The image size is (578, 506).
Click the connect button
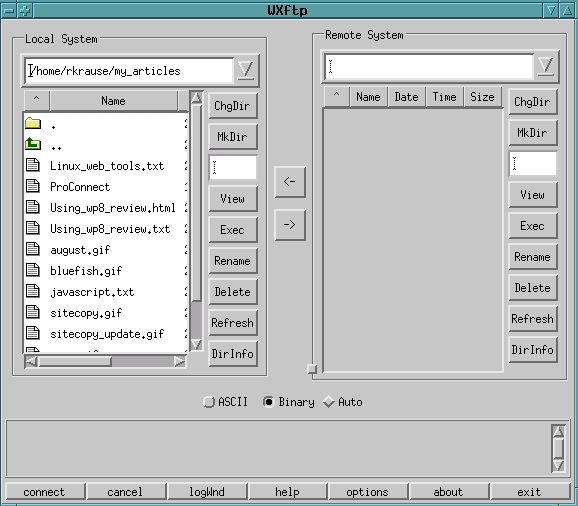[44, 492]
